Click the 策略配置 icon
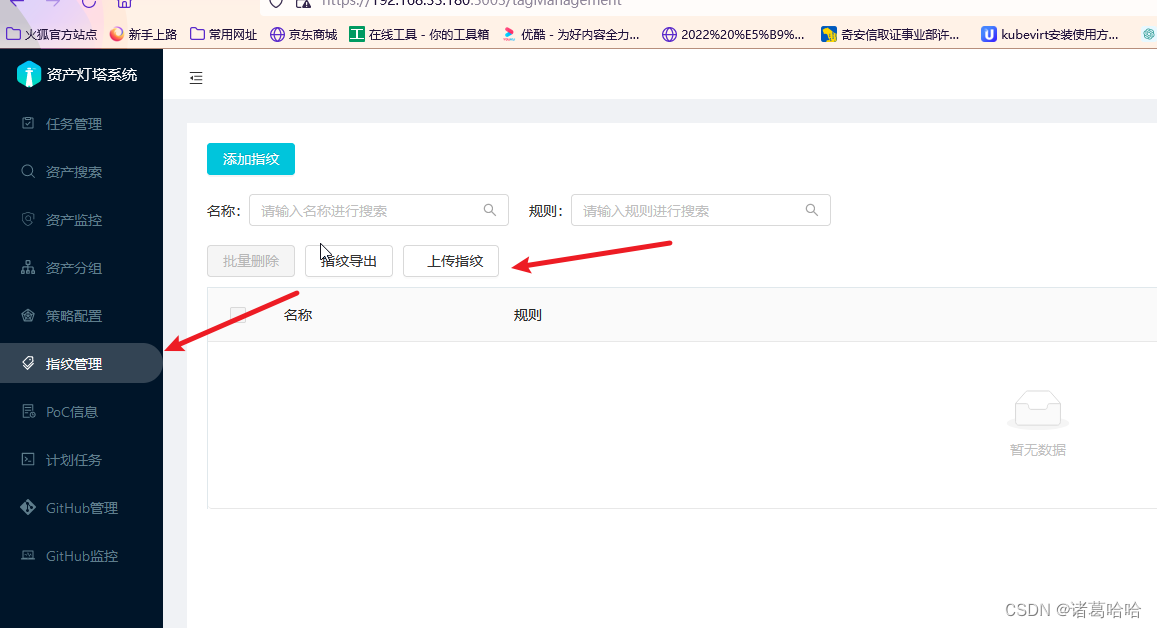Viewport: 1157px width, 628px height. 28,315
